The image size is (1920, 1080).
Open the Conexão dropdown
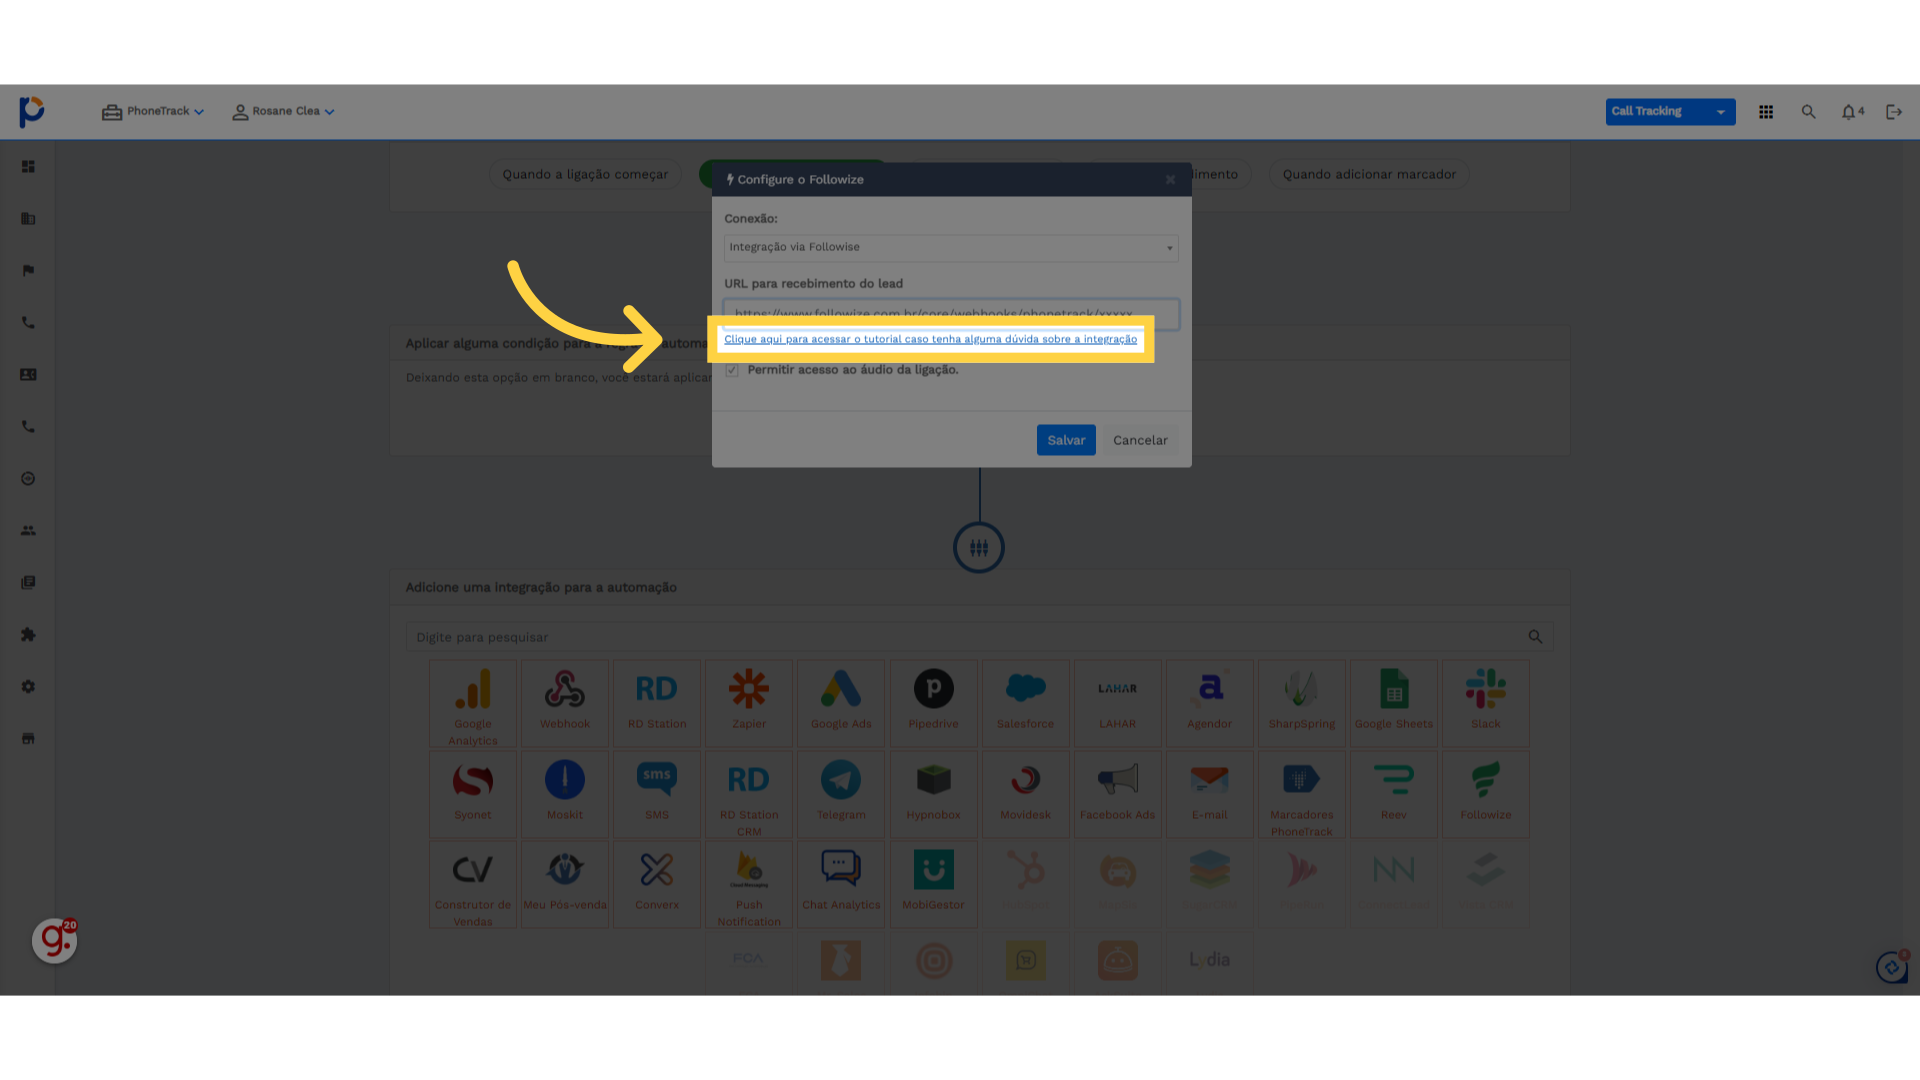click(951, 247)
